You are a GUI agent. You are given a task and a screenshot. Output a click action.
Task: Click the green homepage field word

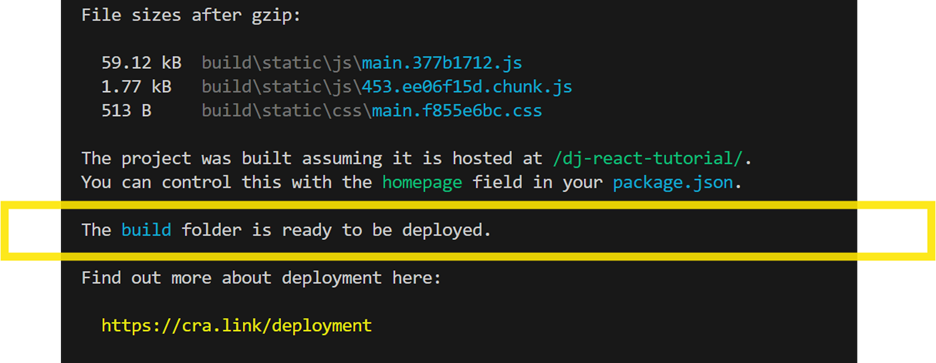(422, 182)
